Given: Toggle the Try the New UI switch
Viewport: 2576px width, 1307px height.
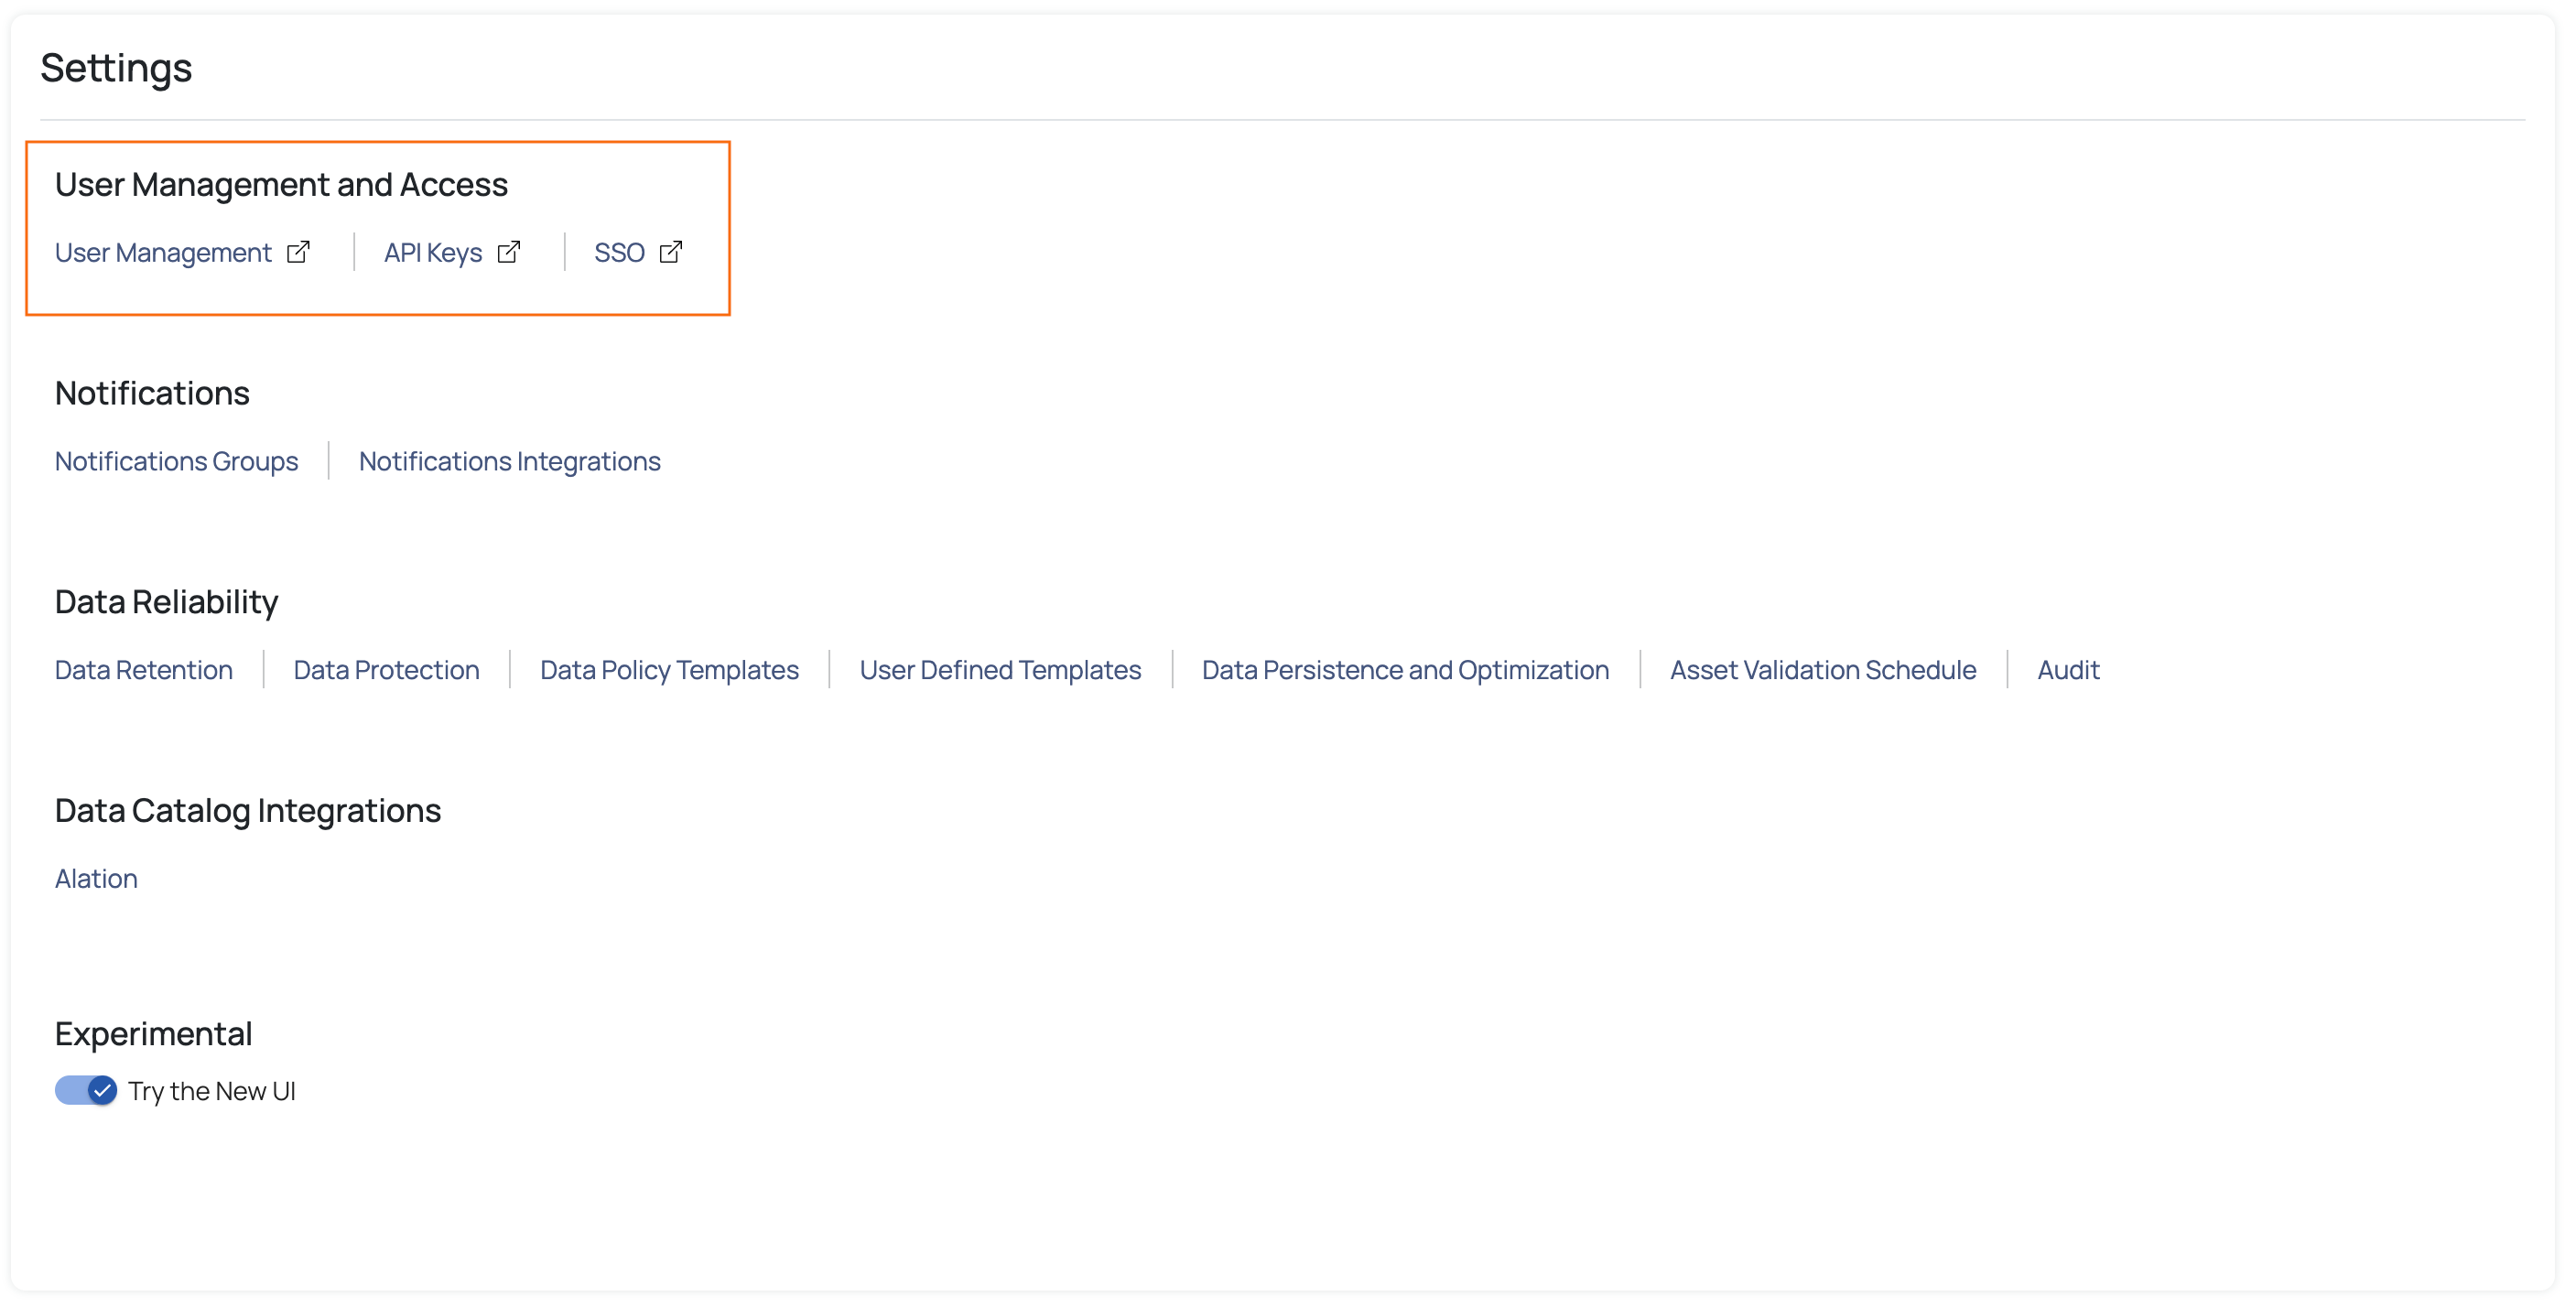Looking at the screenshot, I should pos(86,1090).
